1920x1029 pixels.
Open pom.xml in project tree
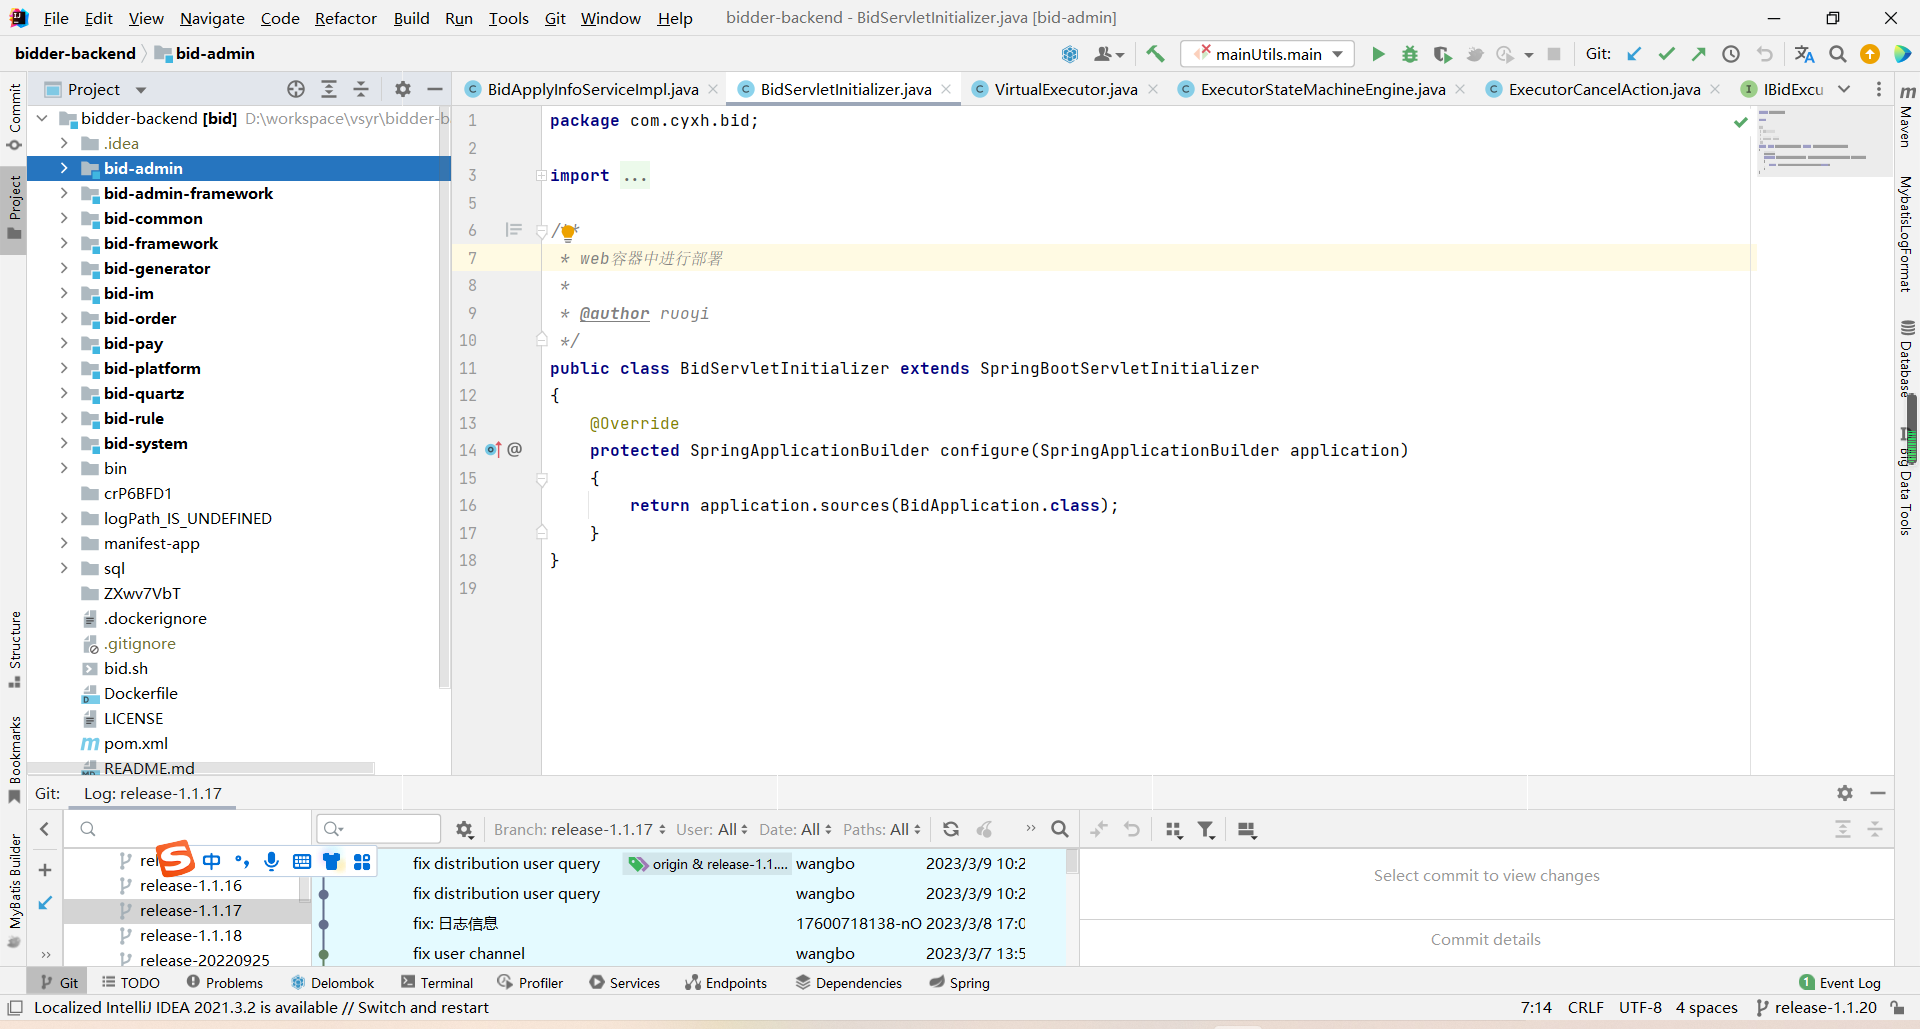(x=136, y=743)
